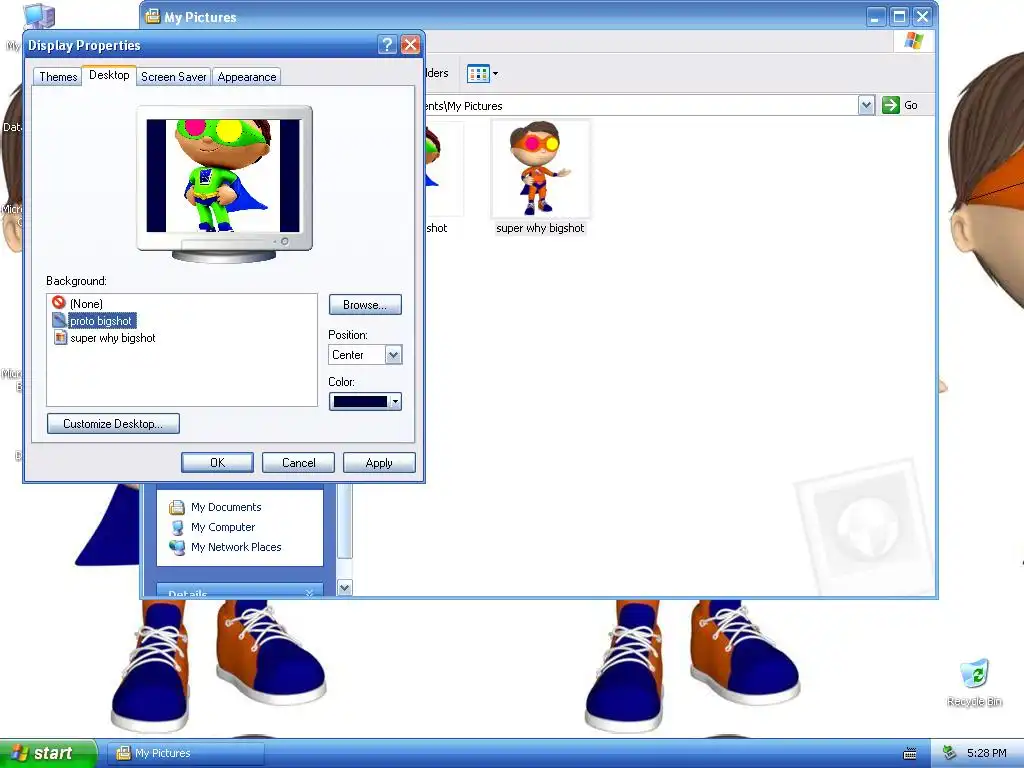Click the My Pictures taskbar button

point(185,753)
